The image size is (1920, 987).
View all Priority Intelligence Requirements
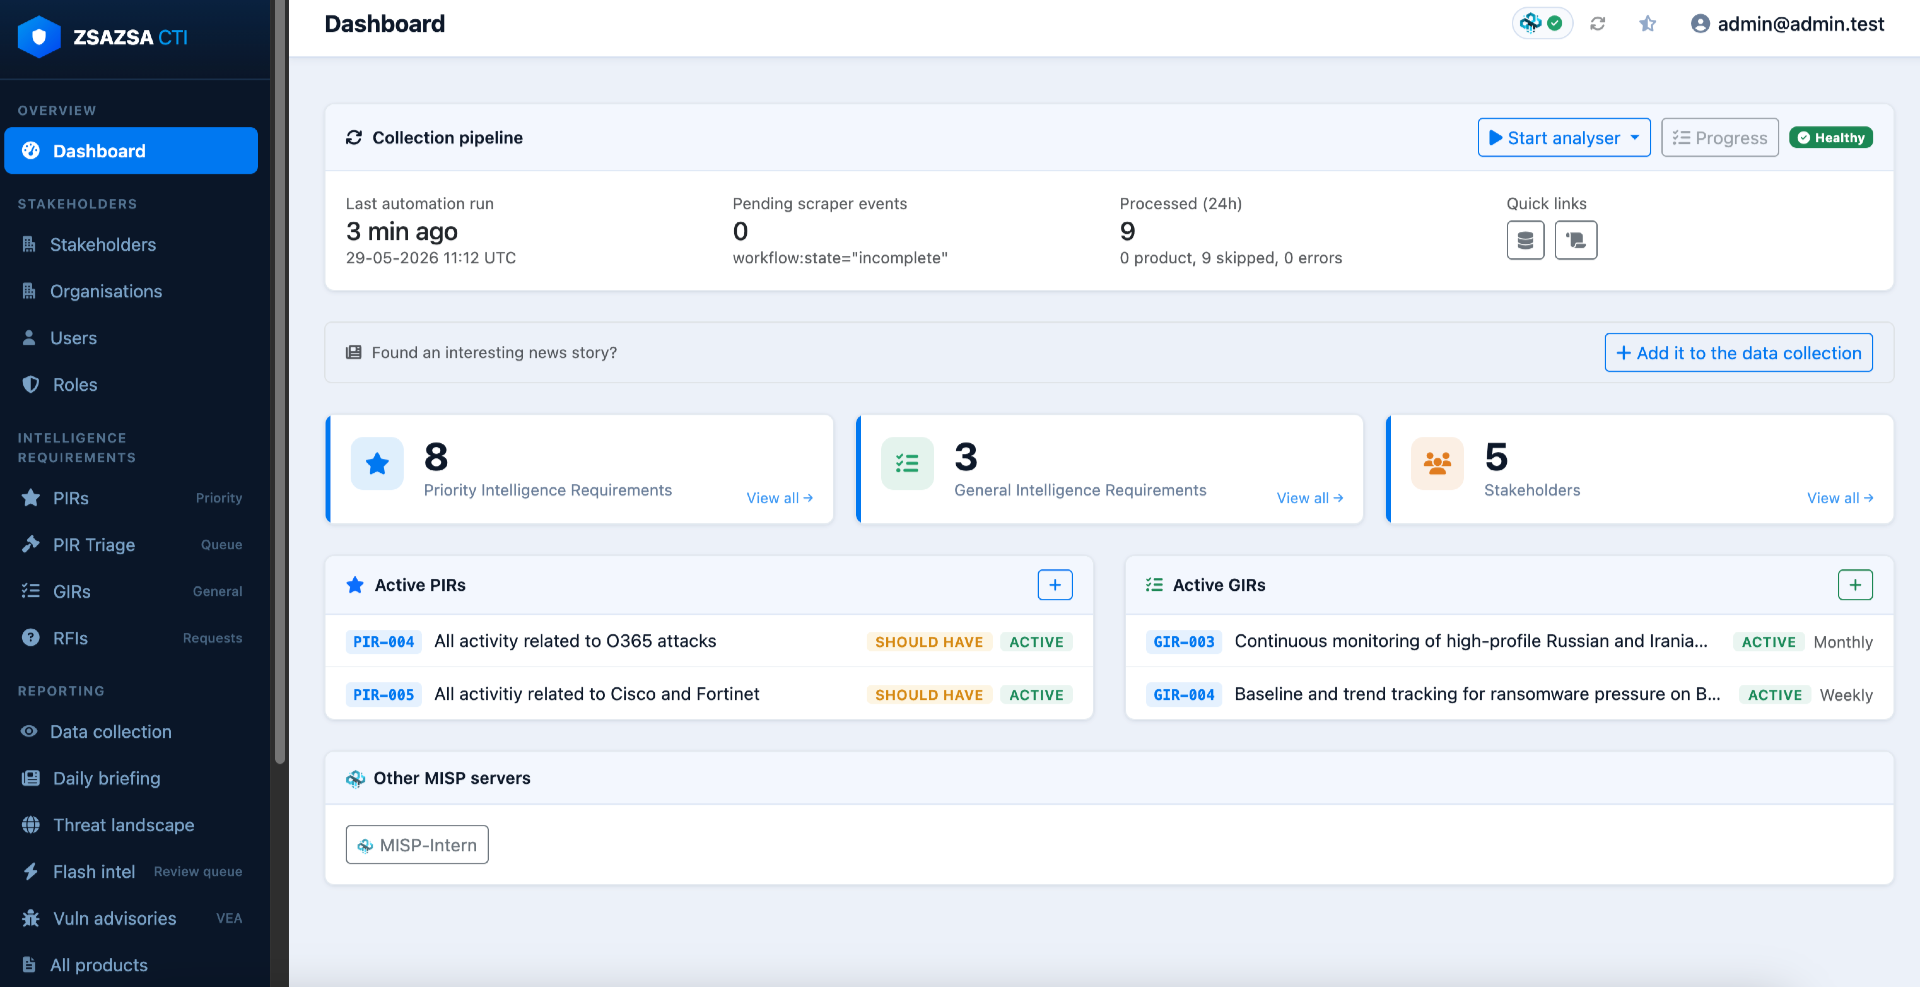pyautogui.click(x=780, y=498)
